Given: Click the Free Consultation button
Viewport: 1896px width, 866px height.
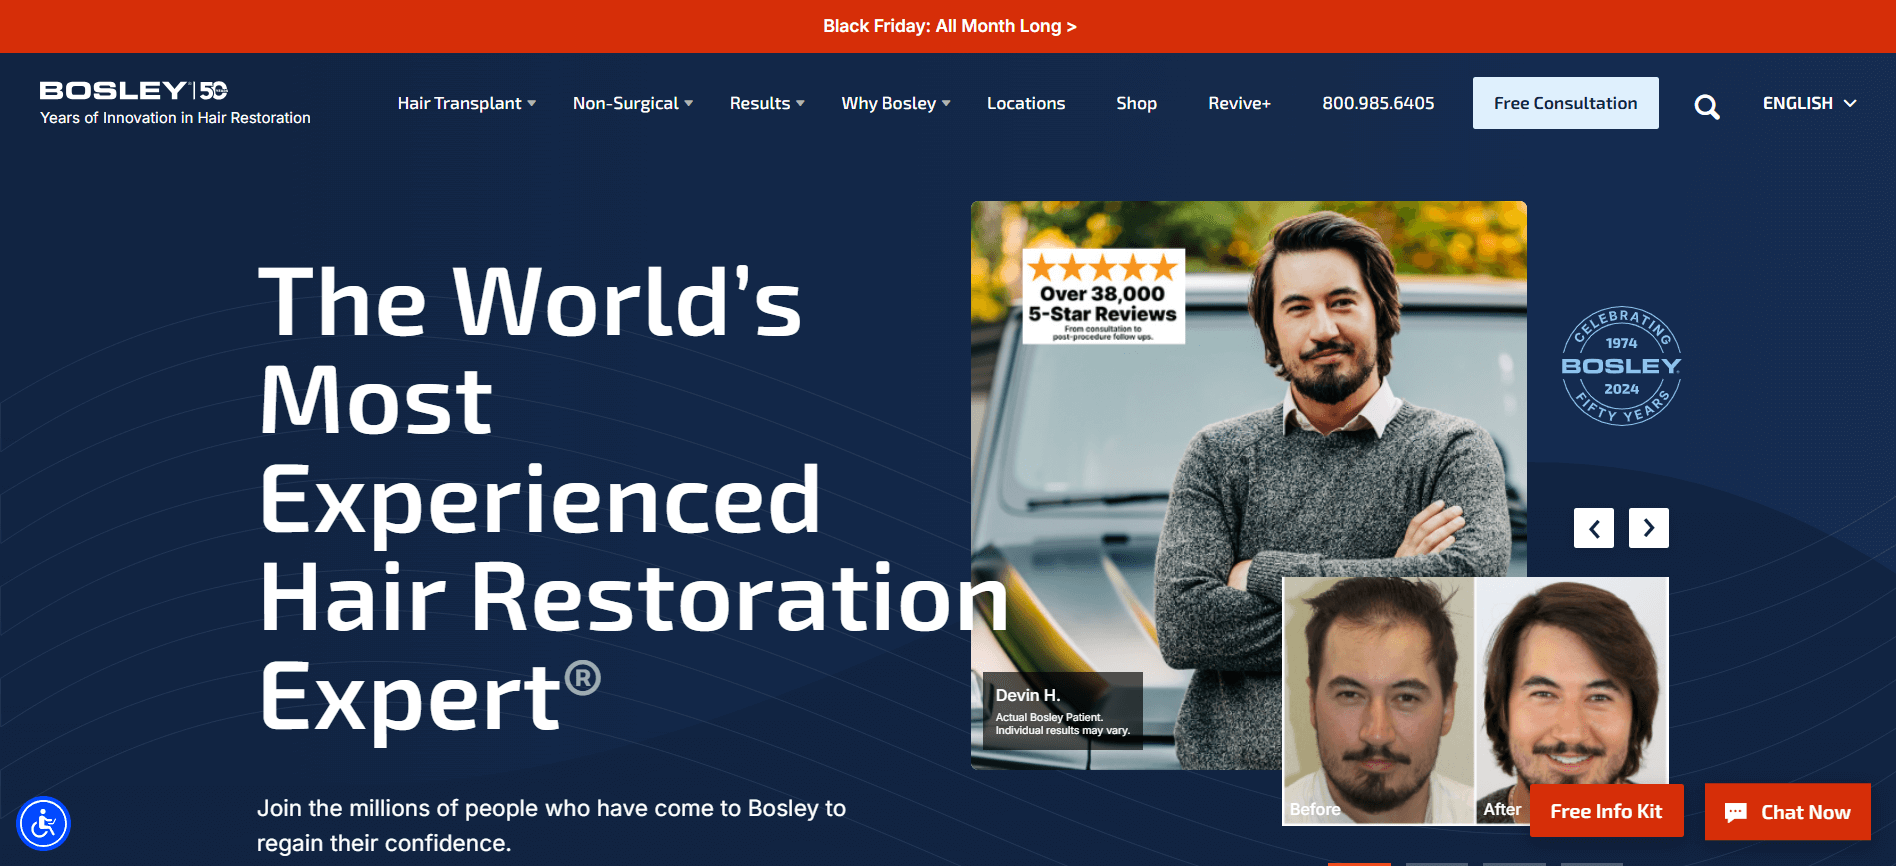Looking at the screenshot, I should tap(1565, 103).
